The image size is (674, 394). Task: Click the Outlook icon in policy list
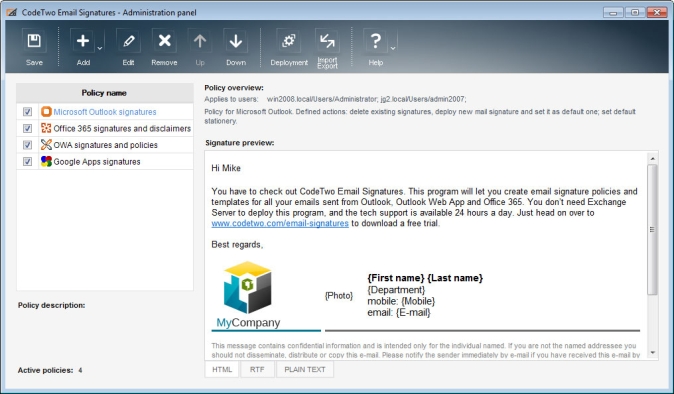(46, 112)
